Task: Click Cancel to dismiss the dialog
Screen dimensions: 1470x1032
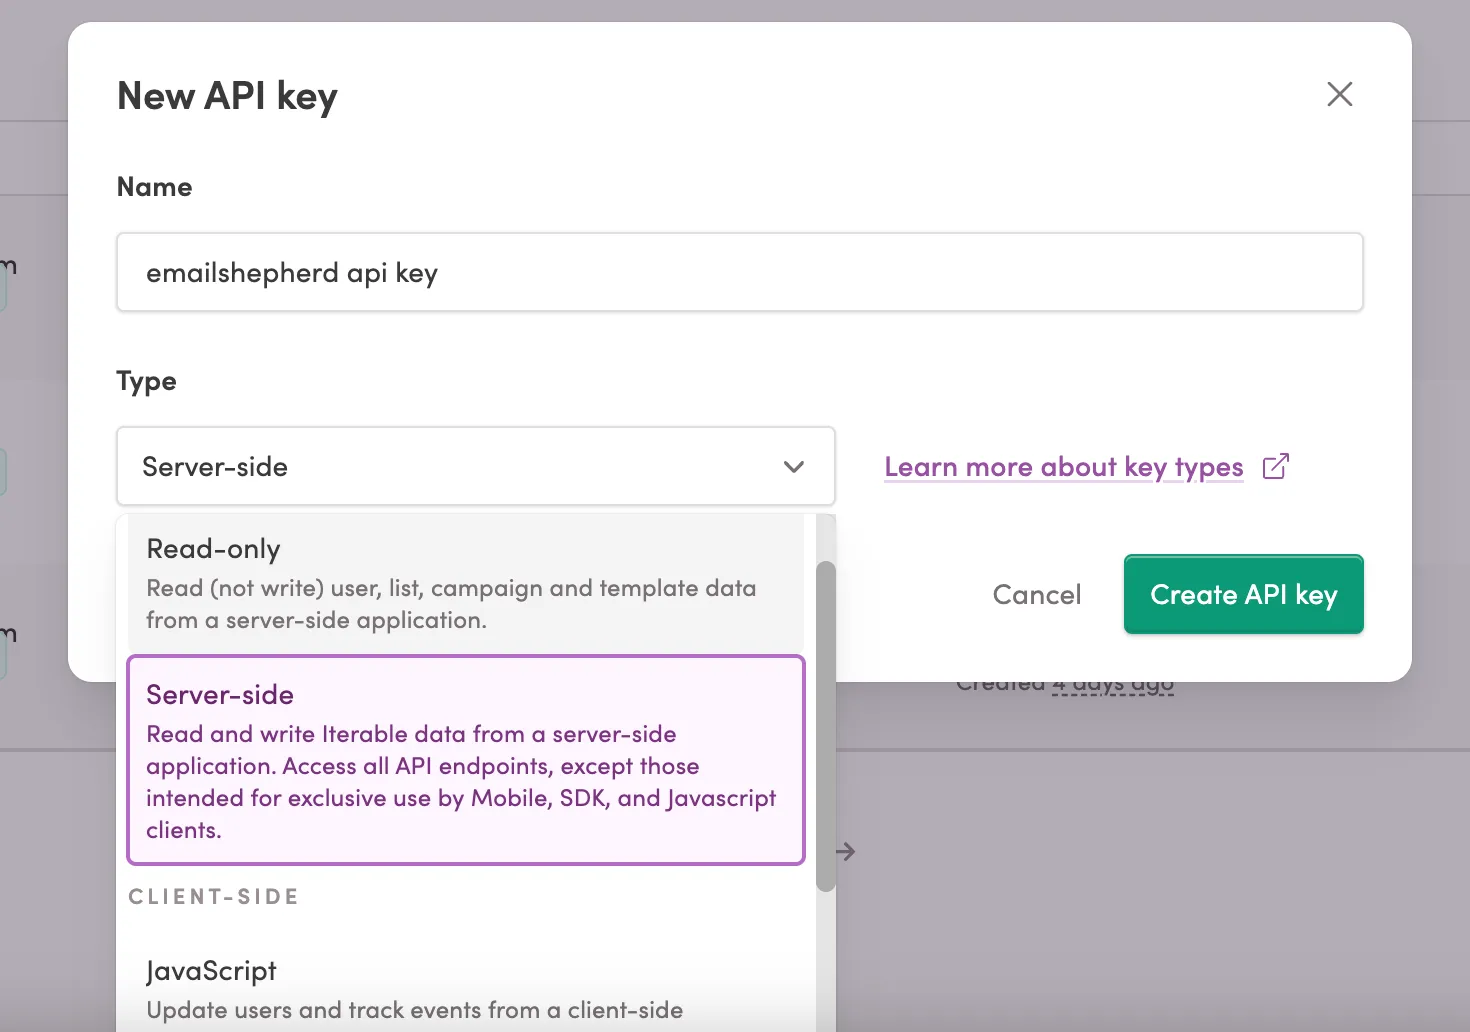Action: (x=1036, y=594)
